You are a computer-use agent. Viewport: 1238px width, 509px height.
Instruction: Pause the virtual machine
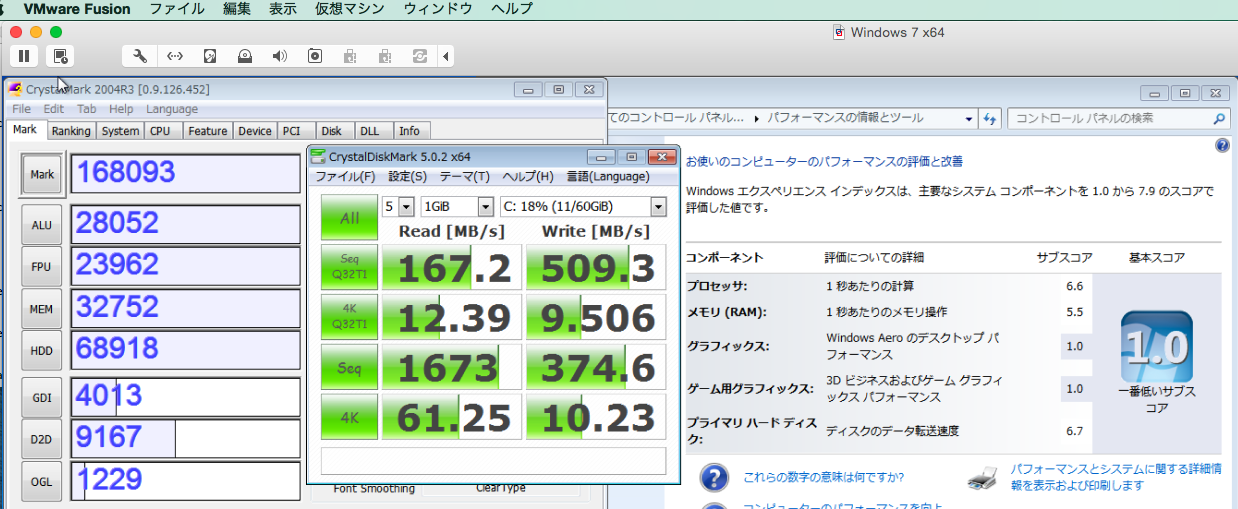click(24, 56)
